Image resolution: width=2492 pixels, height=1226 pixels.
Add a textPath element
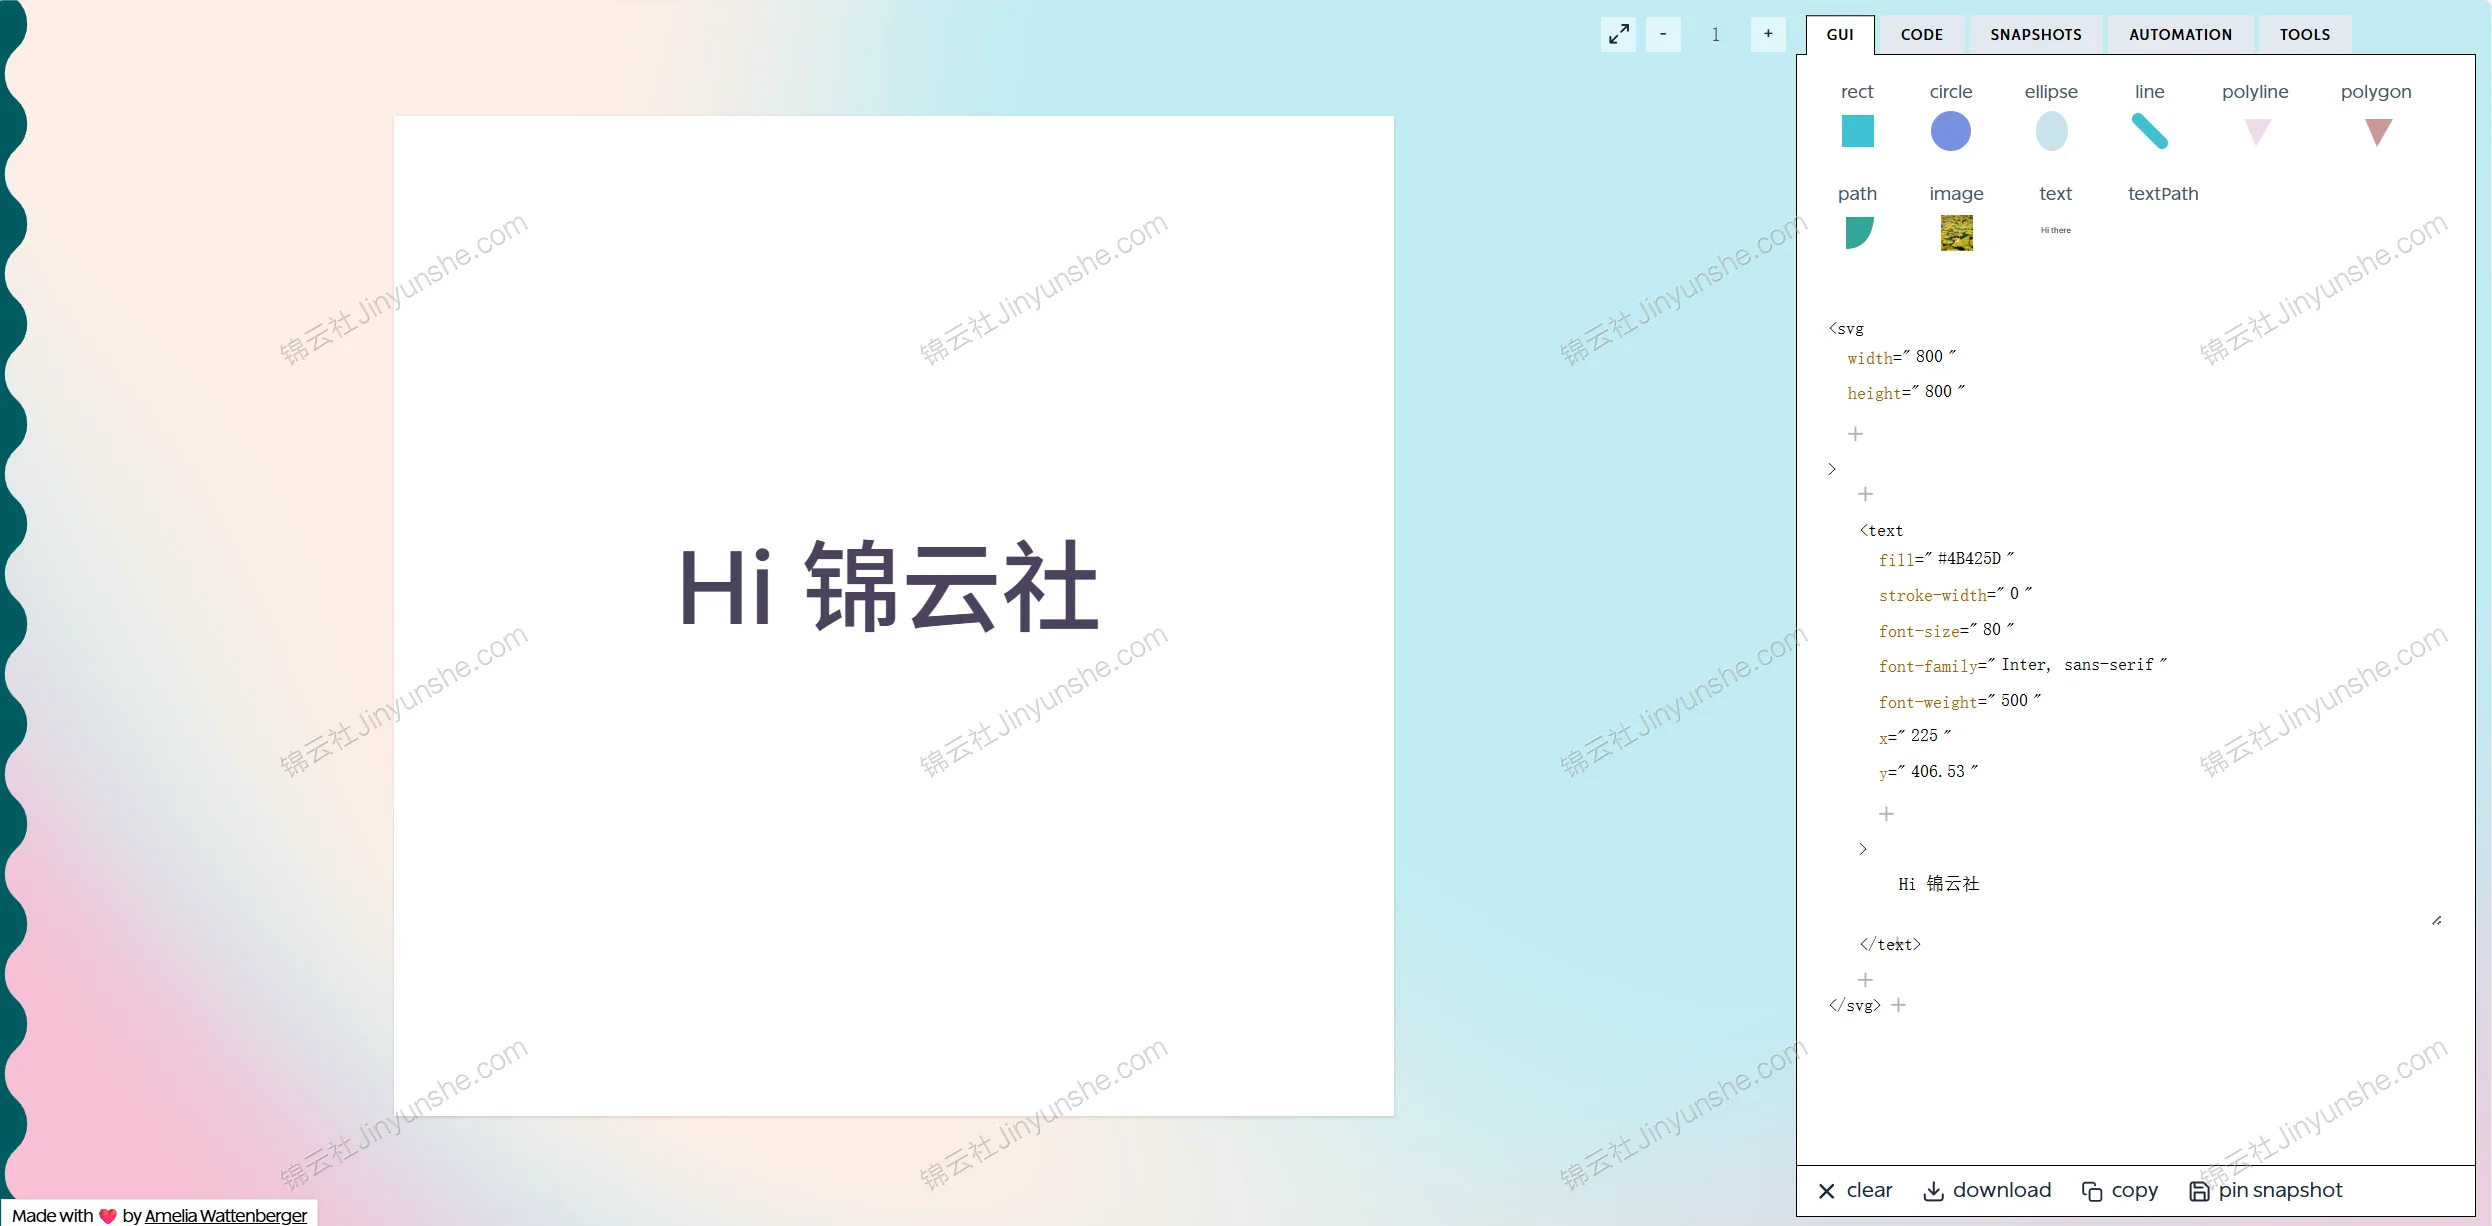[2163, 194]
